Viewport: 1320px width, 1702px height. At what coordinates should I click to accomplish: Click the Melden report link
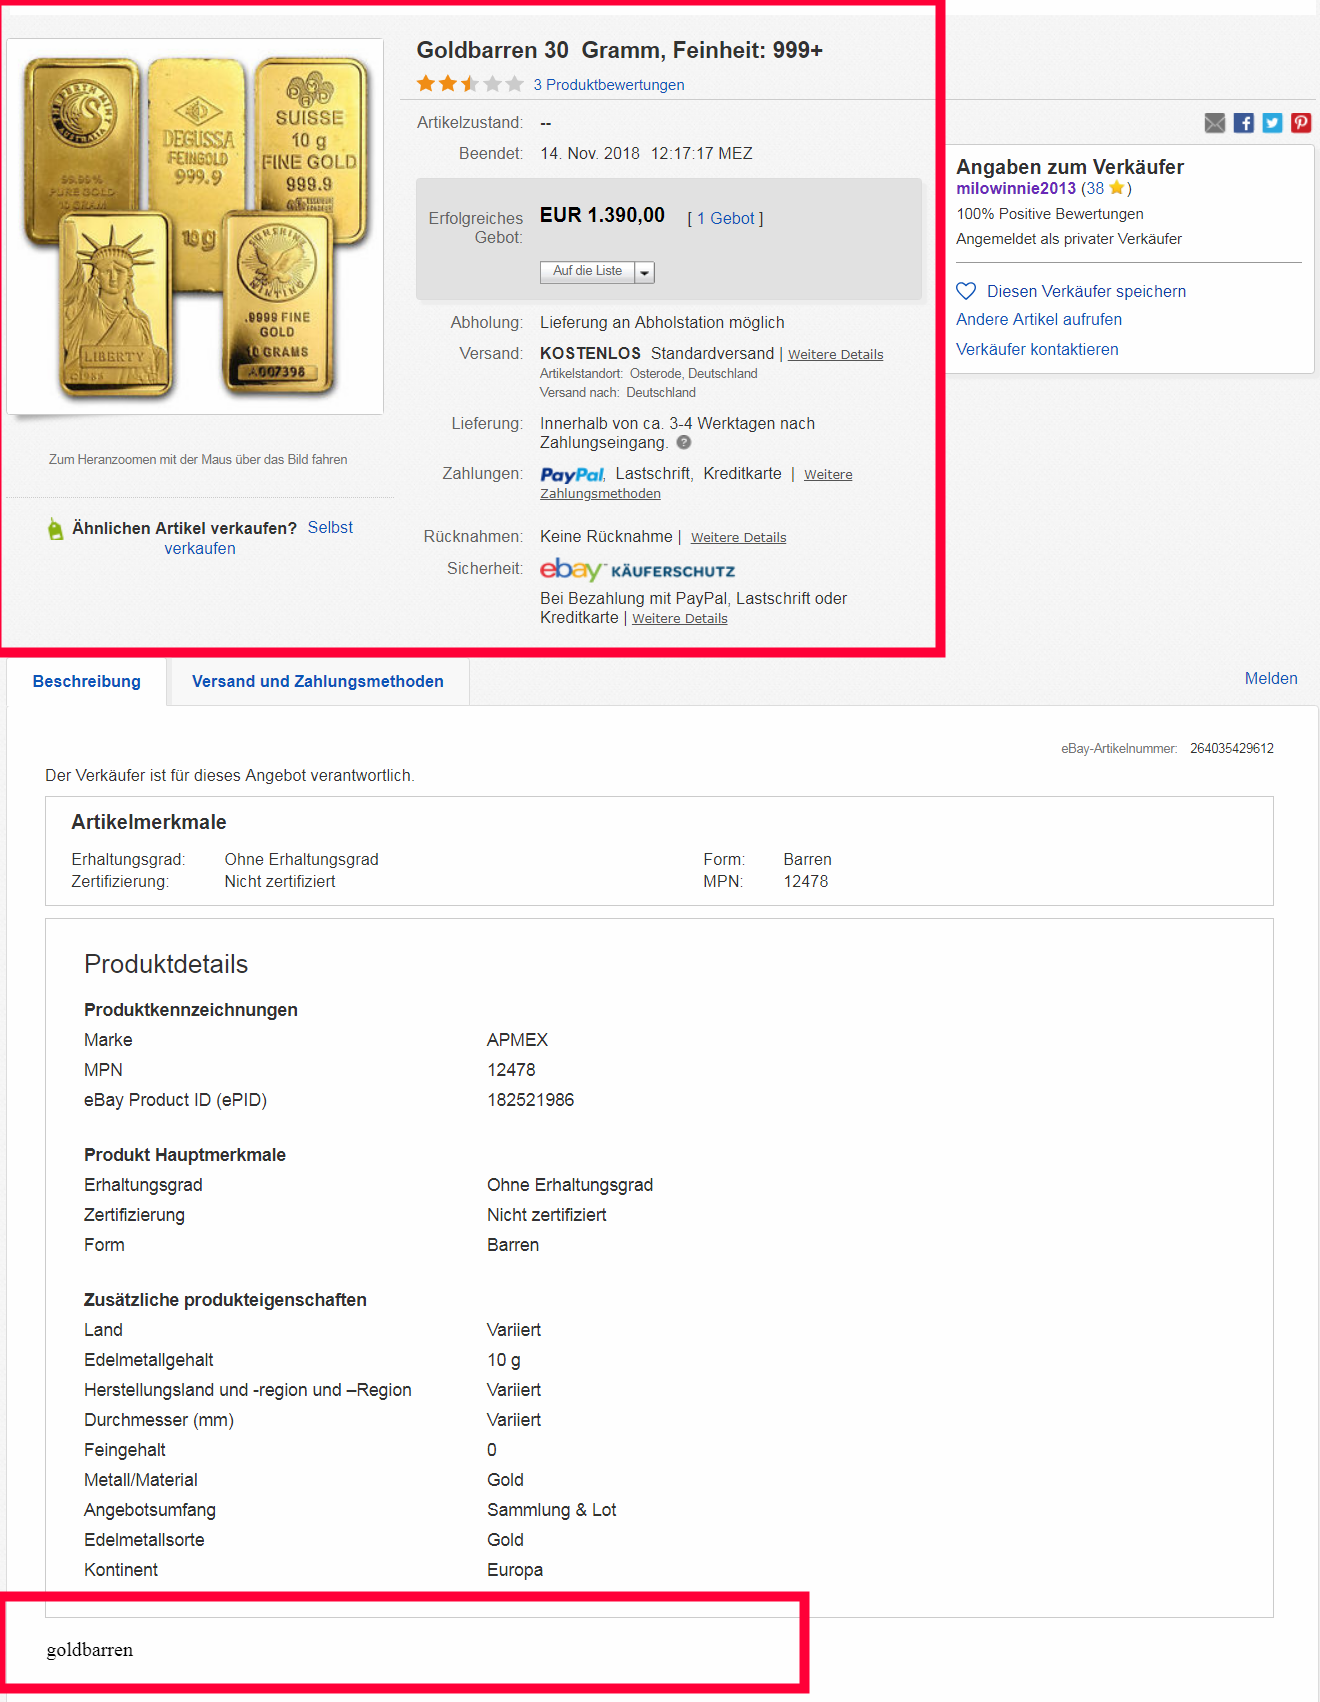[1270, 679]
